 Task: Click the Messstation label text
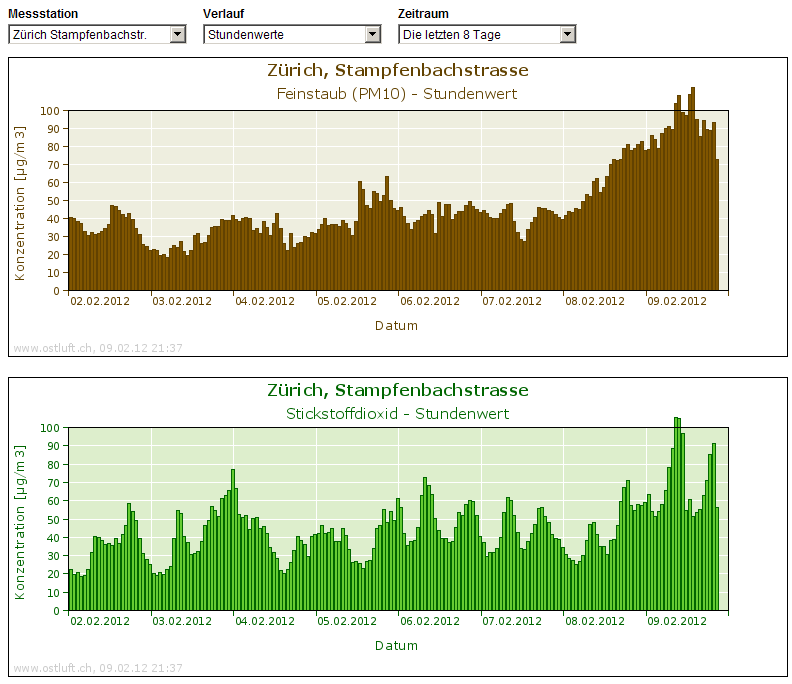click(x=43, y=14)
